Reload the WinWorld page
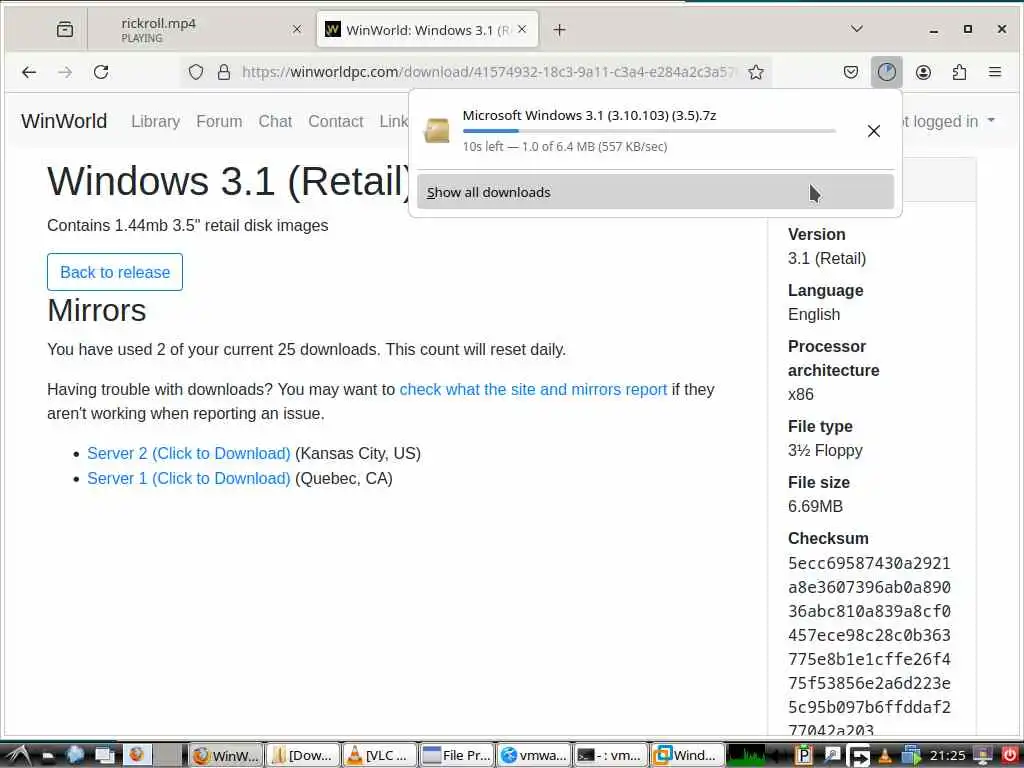Image resolution: width=1024 pixels, height=768 pixels. pos(101,72)
